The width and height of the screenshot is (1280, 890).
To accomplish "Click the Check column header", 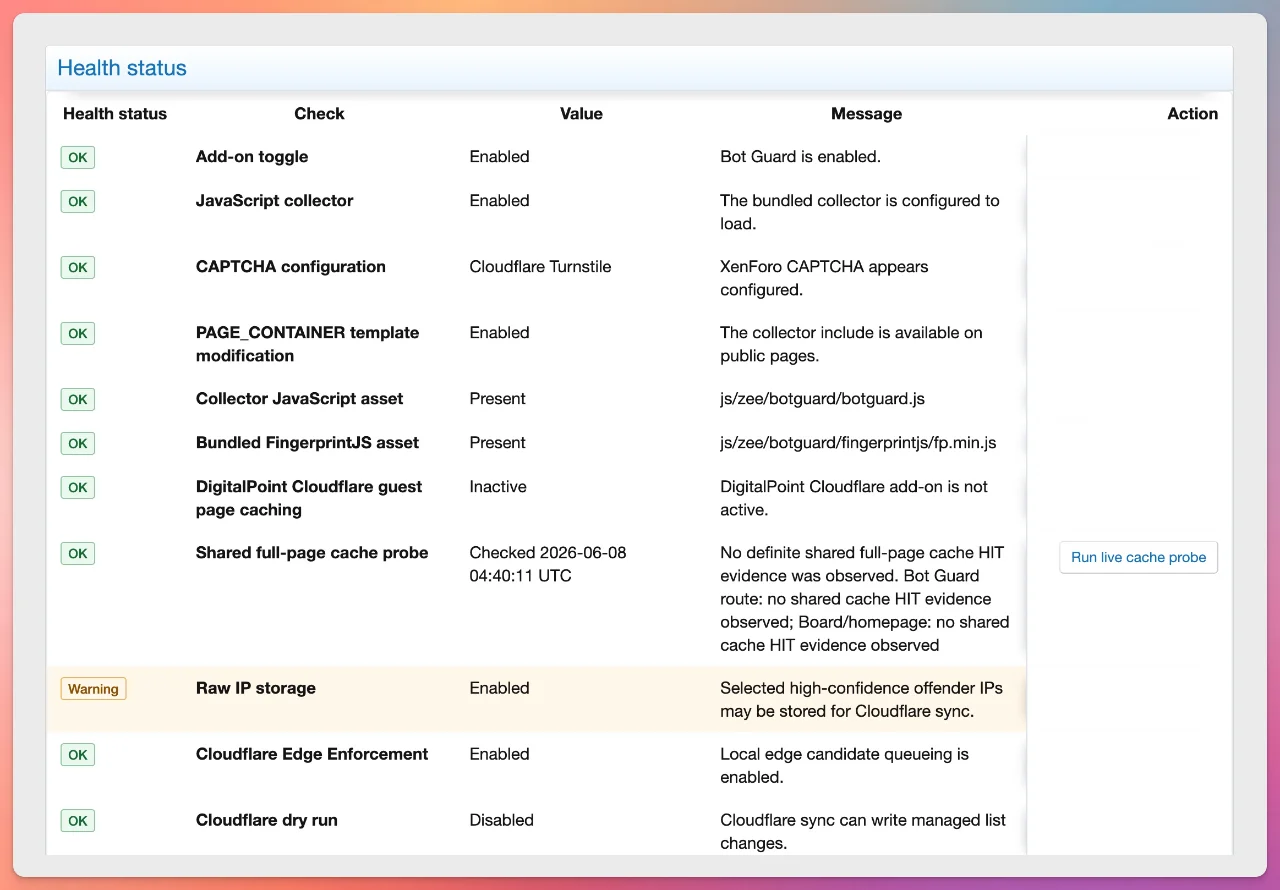I will [319, 114].
